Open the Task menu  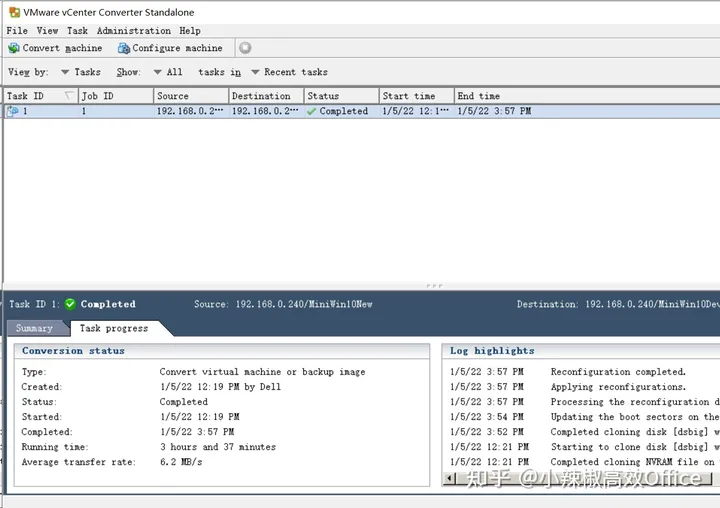(77, 31)
